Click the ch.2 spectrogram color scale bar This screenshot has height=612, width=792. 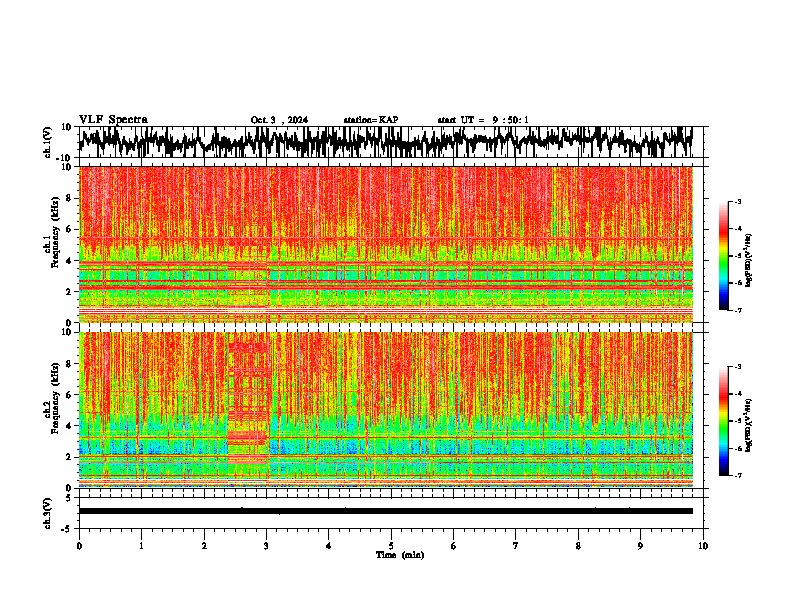point(723,421)
